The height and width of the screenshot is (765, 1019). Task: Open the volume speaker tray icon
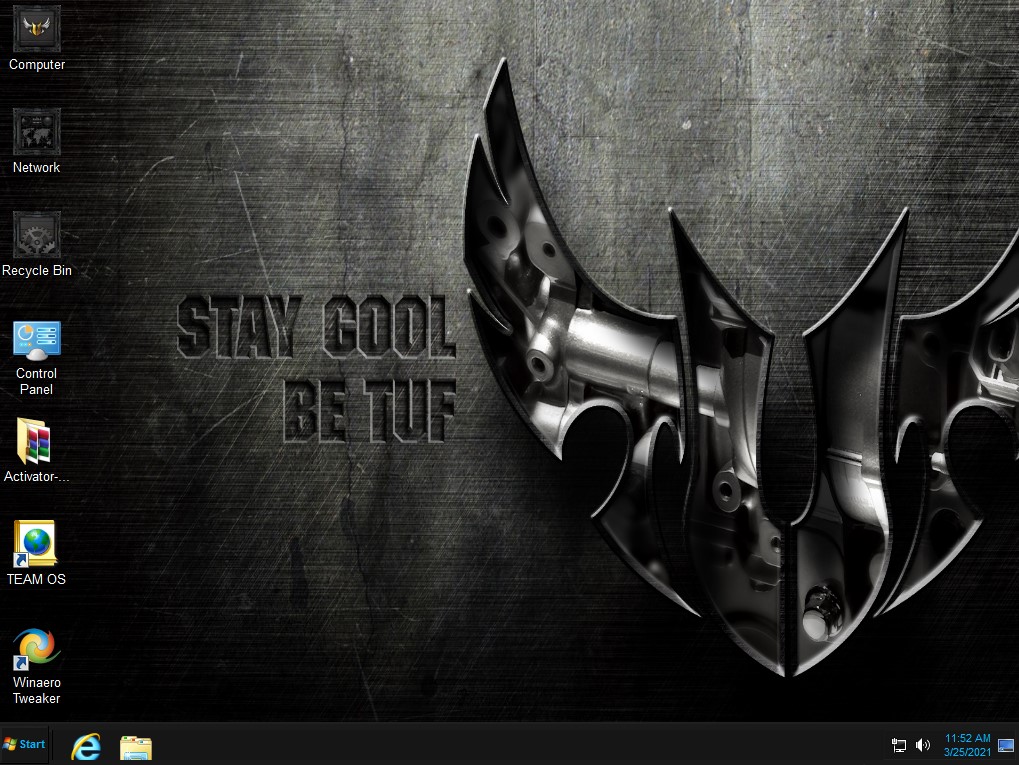coord(922,745)
